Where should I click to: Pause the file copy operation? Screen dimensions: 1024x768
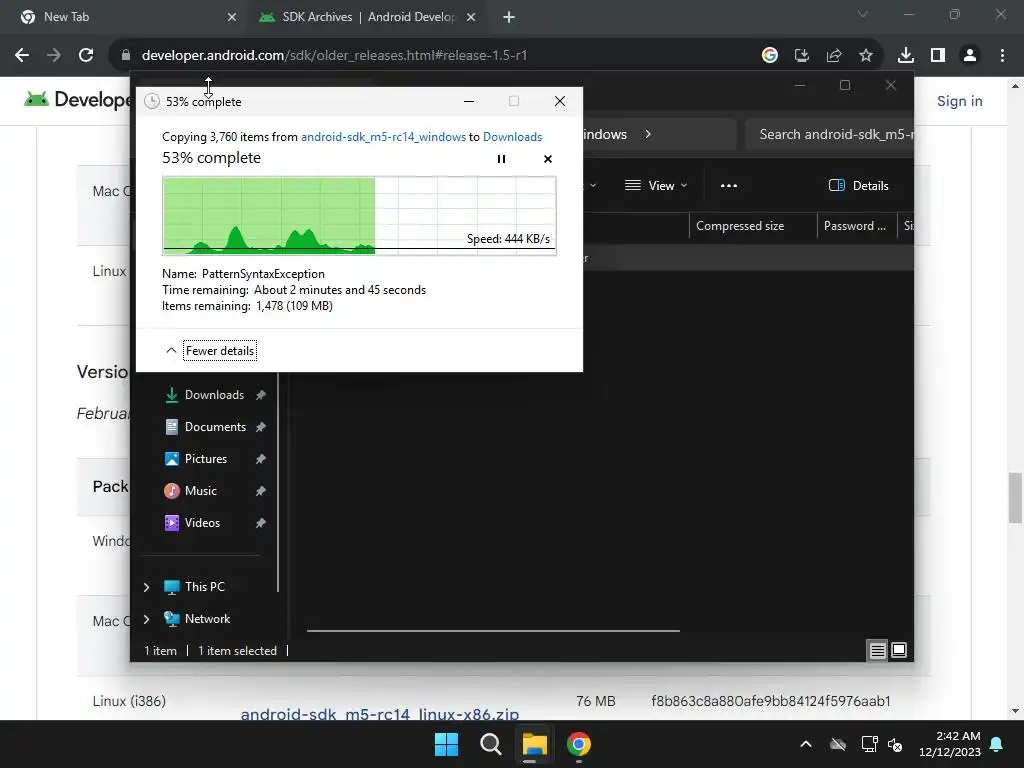click(501, 159)
